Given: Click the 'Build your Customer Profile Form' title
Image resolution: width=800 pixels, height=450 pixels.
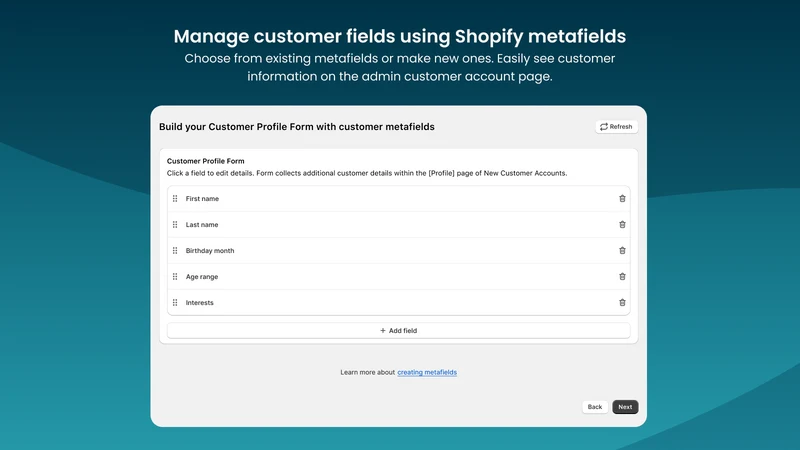Looking at the screenshot, I should 297,127.
